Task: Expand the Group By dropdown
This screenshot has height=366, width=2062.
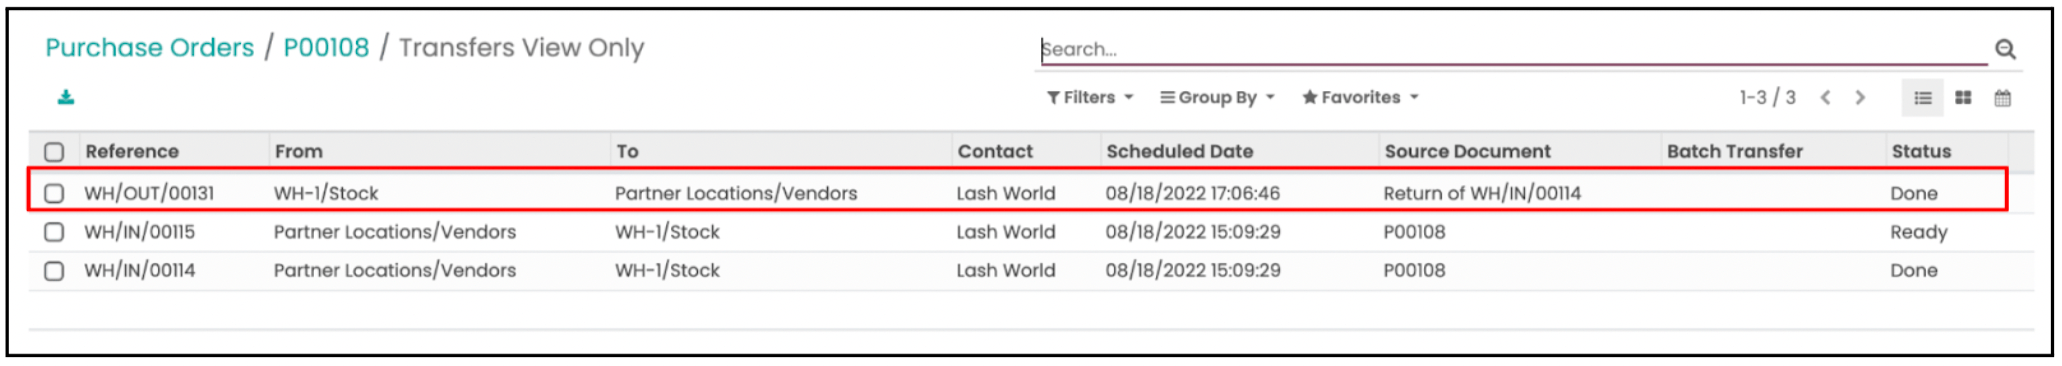Action: (1217, 97)
